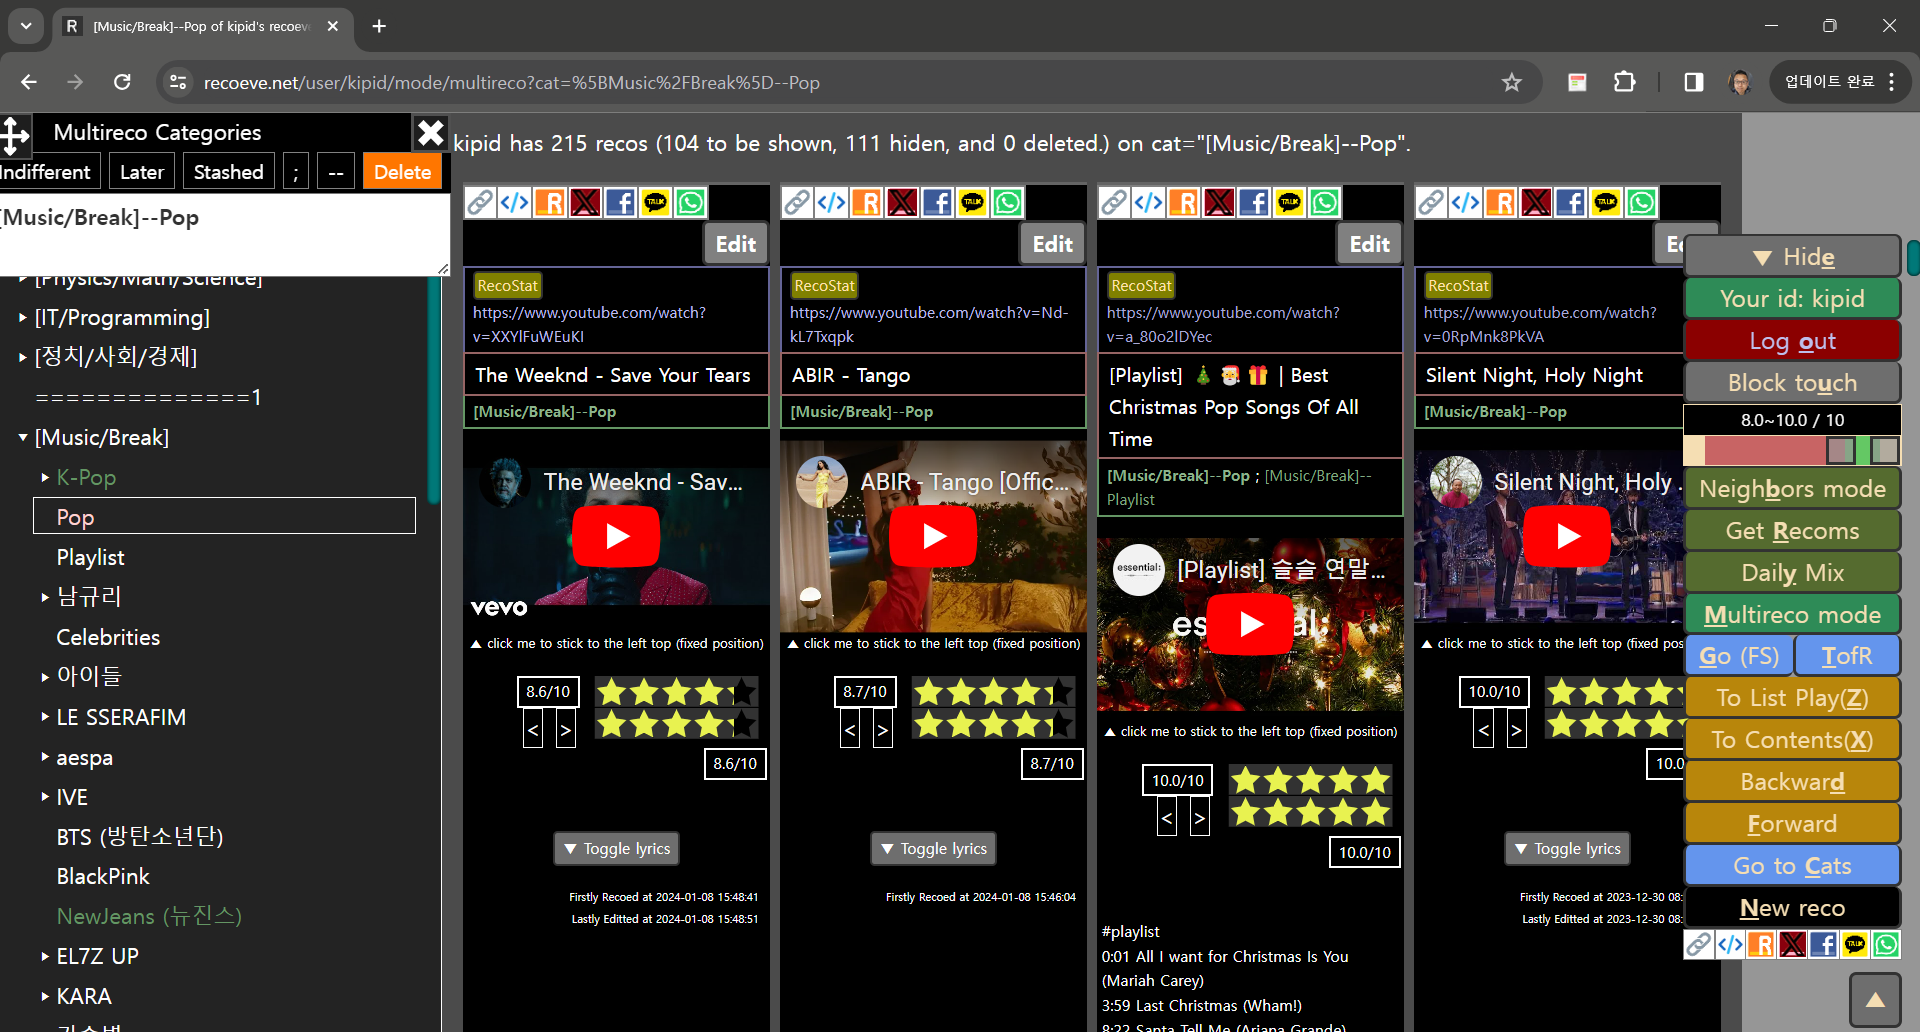Expand the aespa subcategory
Image resolution: width=1920 pixels, height=1032 pixels.
click(x=45, y=757)
